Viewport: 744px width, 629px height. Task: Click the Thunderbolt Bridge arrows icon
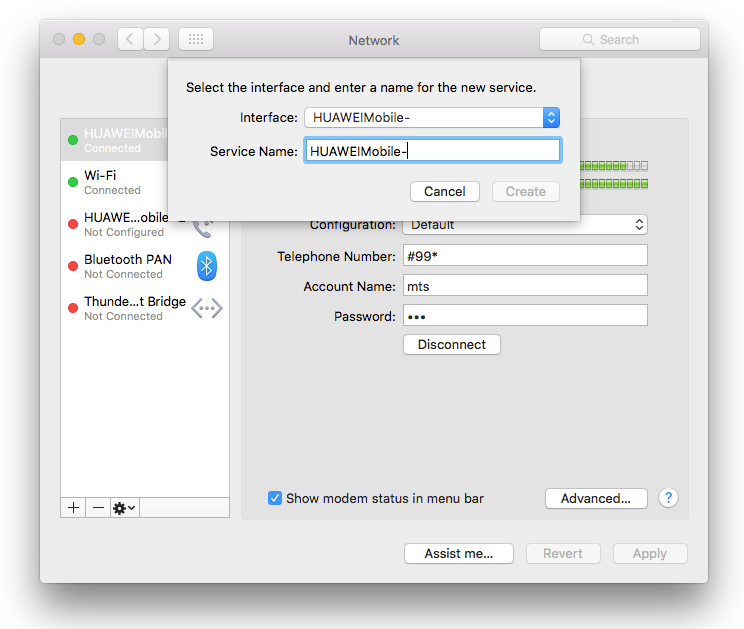coord(207,308)
